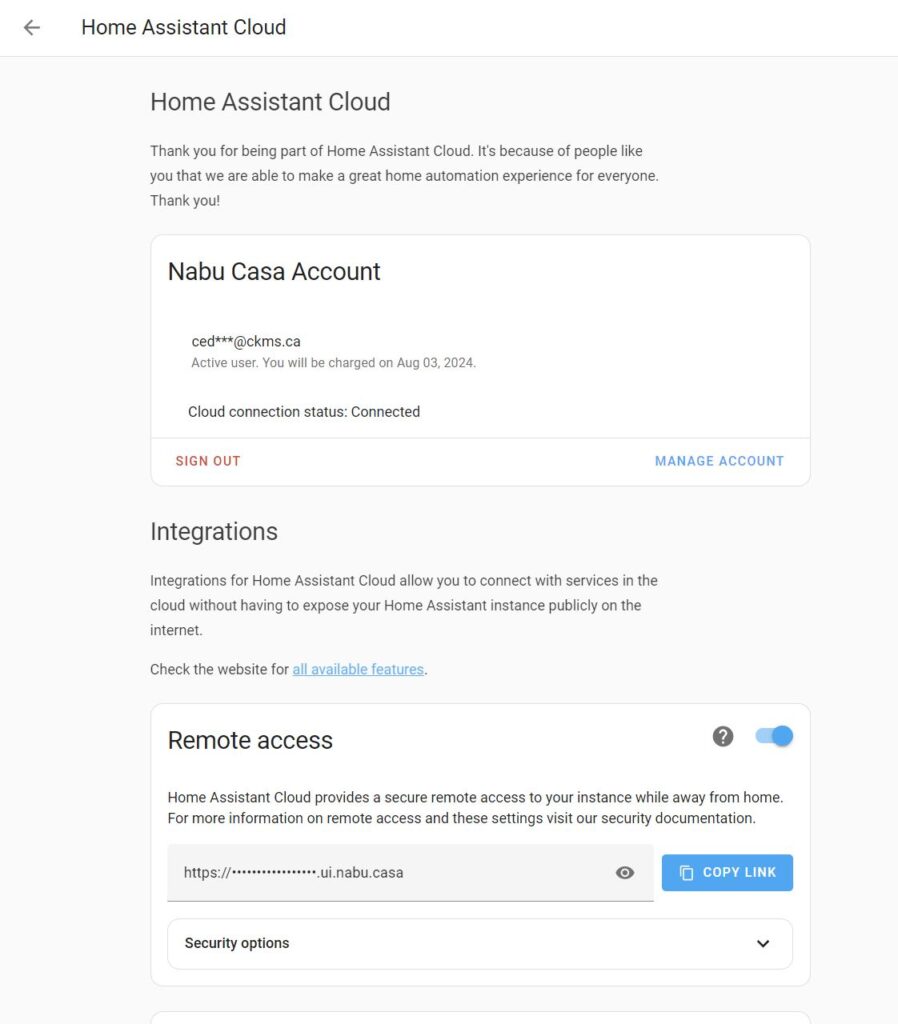Click the copy icon on Copy Link

pyautogui.click(x=687, y=873)
